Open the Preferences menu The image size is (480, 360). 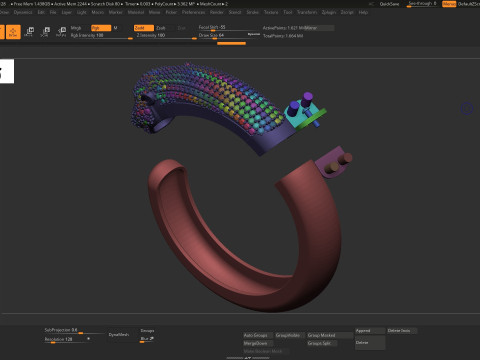[193, 12]
